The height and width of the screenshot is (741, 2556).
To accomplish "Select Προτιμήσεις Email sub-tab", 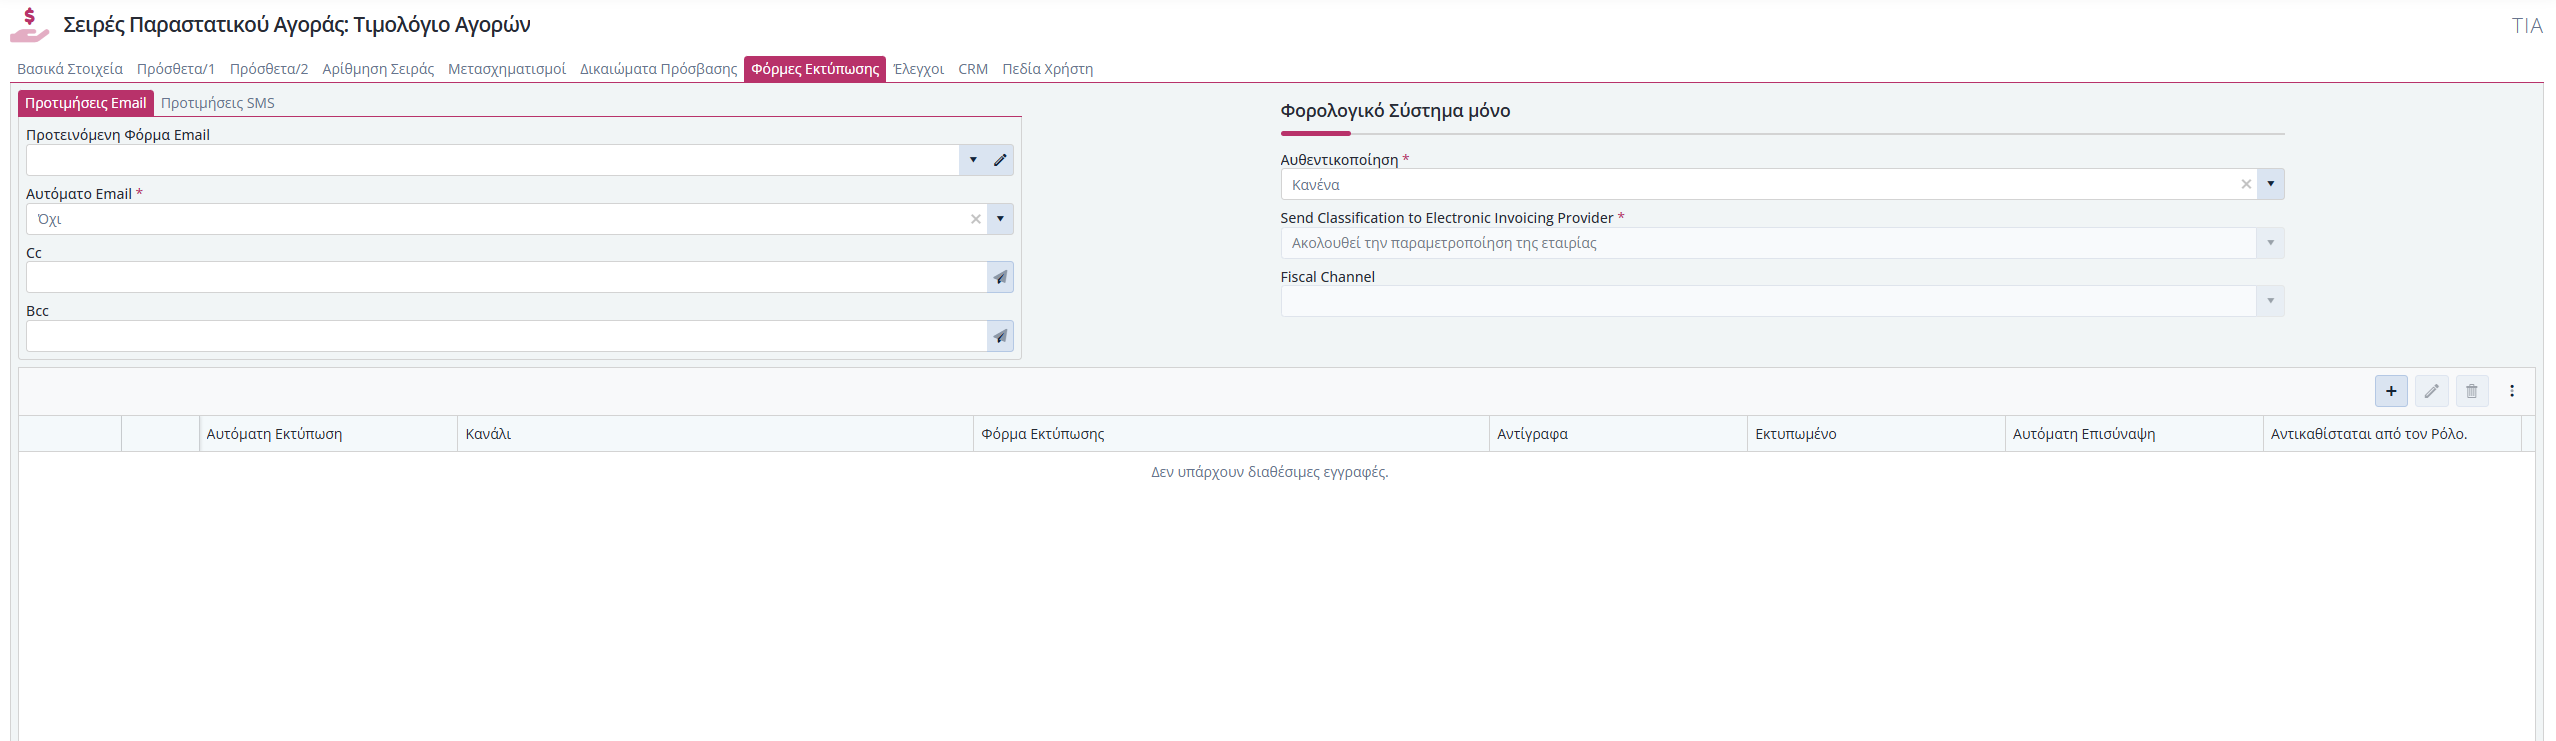I will (x=86, y=103).
